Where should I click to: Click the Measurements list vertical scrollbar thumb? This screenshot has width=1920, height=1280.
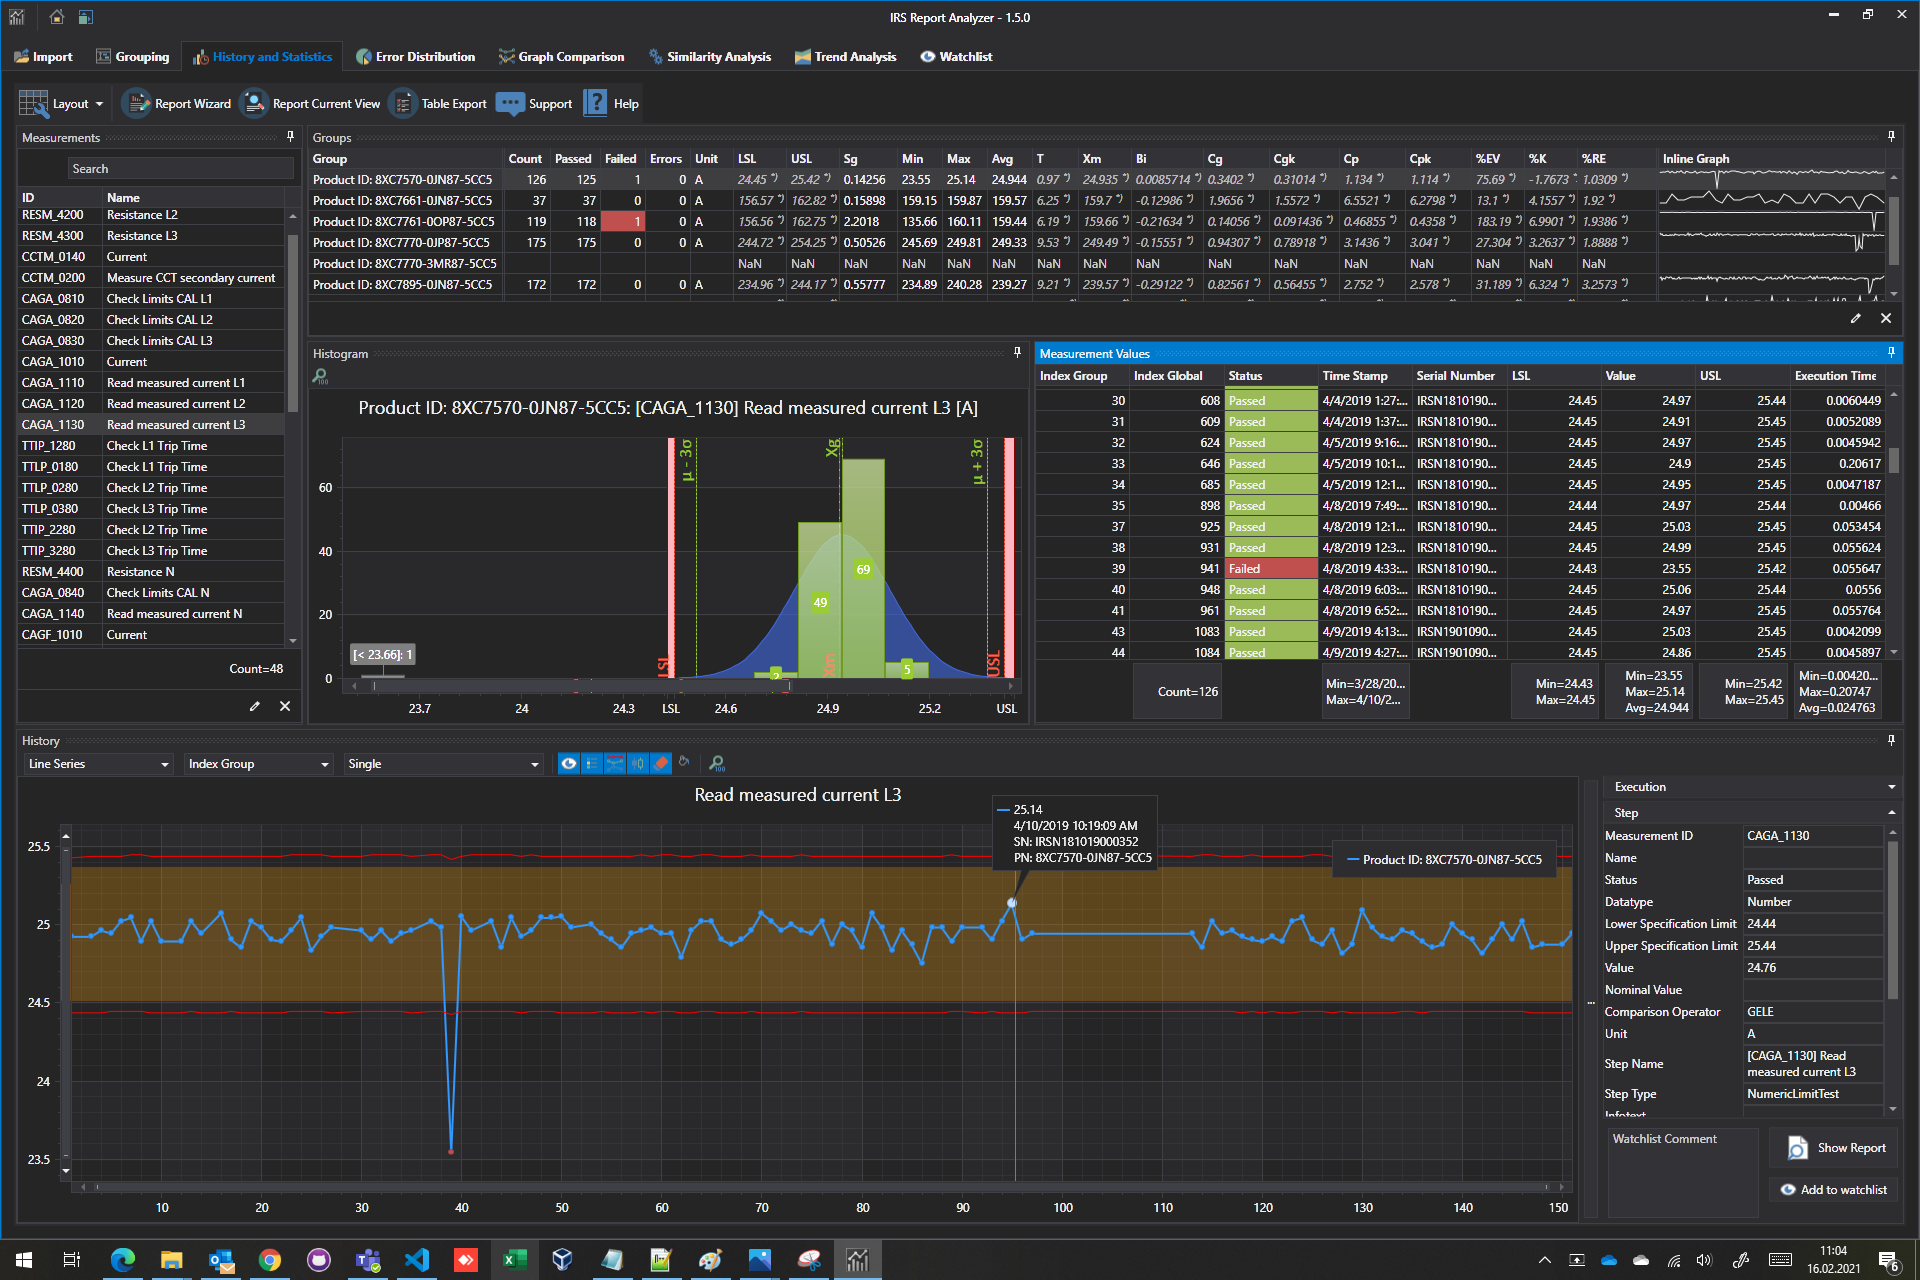pos(292,323)
